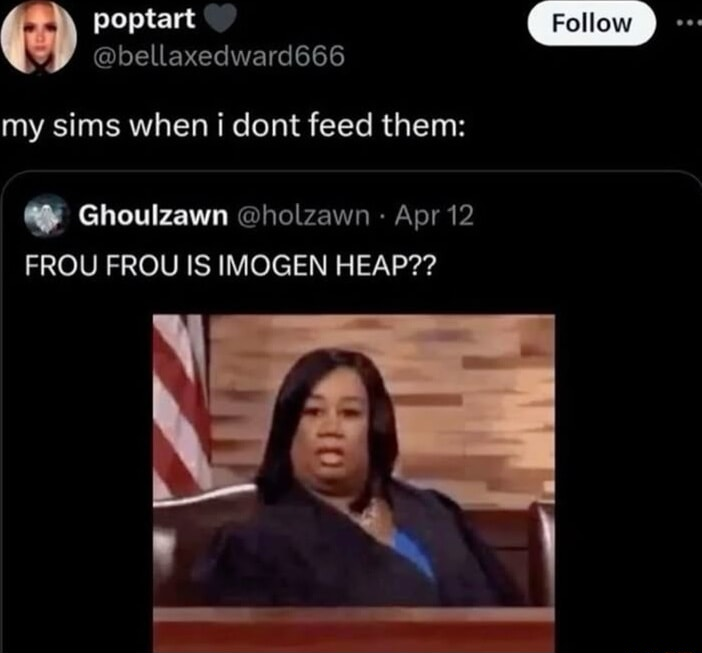The image size is (702, 653).
Task: Click the Follow button
Action: point(591,23)
